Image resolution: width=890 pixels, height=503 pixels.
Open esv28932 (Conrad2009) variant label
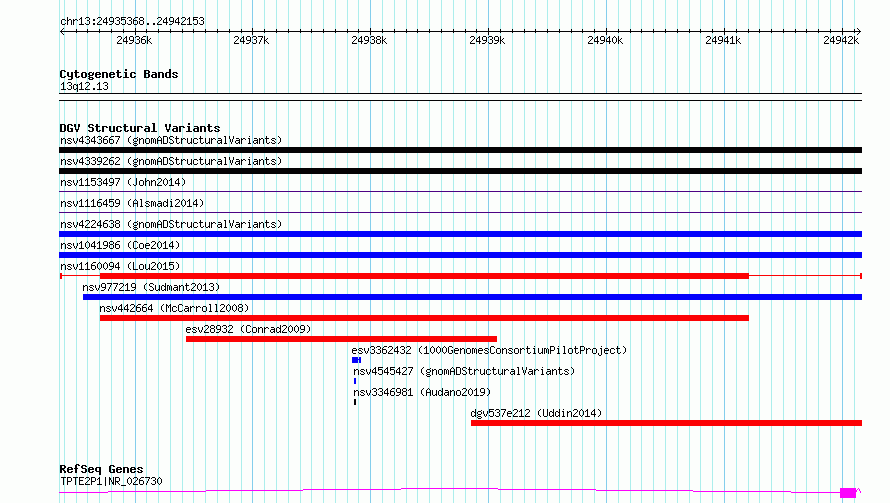click(x=248, y=329)
